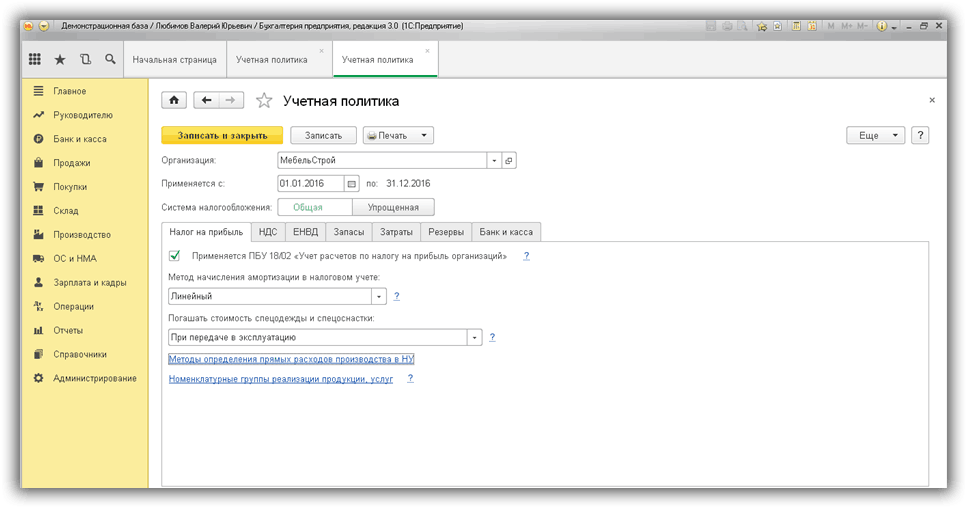Viewport: 967px width, 508px height.
Task: Select Упрощенная taxation system
Action: point(393,207)
